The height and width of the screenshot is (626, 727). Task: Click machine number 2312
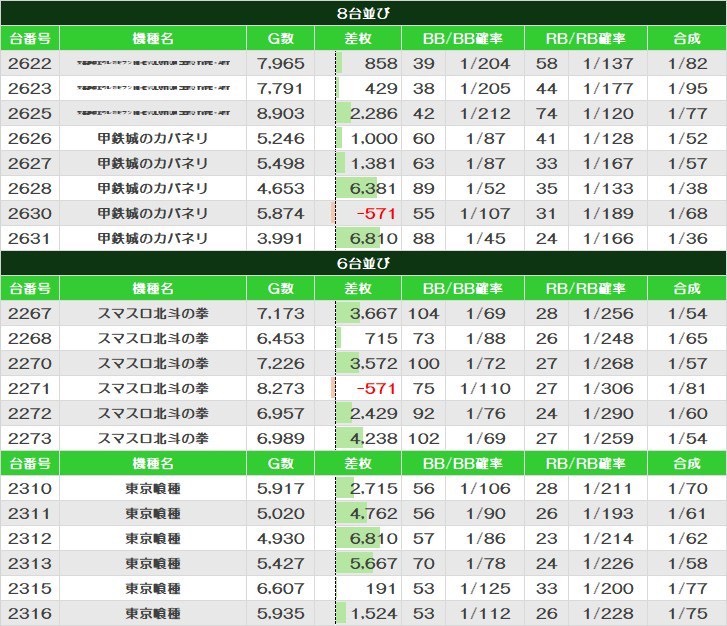[x=30, y=539]
